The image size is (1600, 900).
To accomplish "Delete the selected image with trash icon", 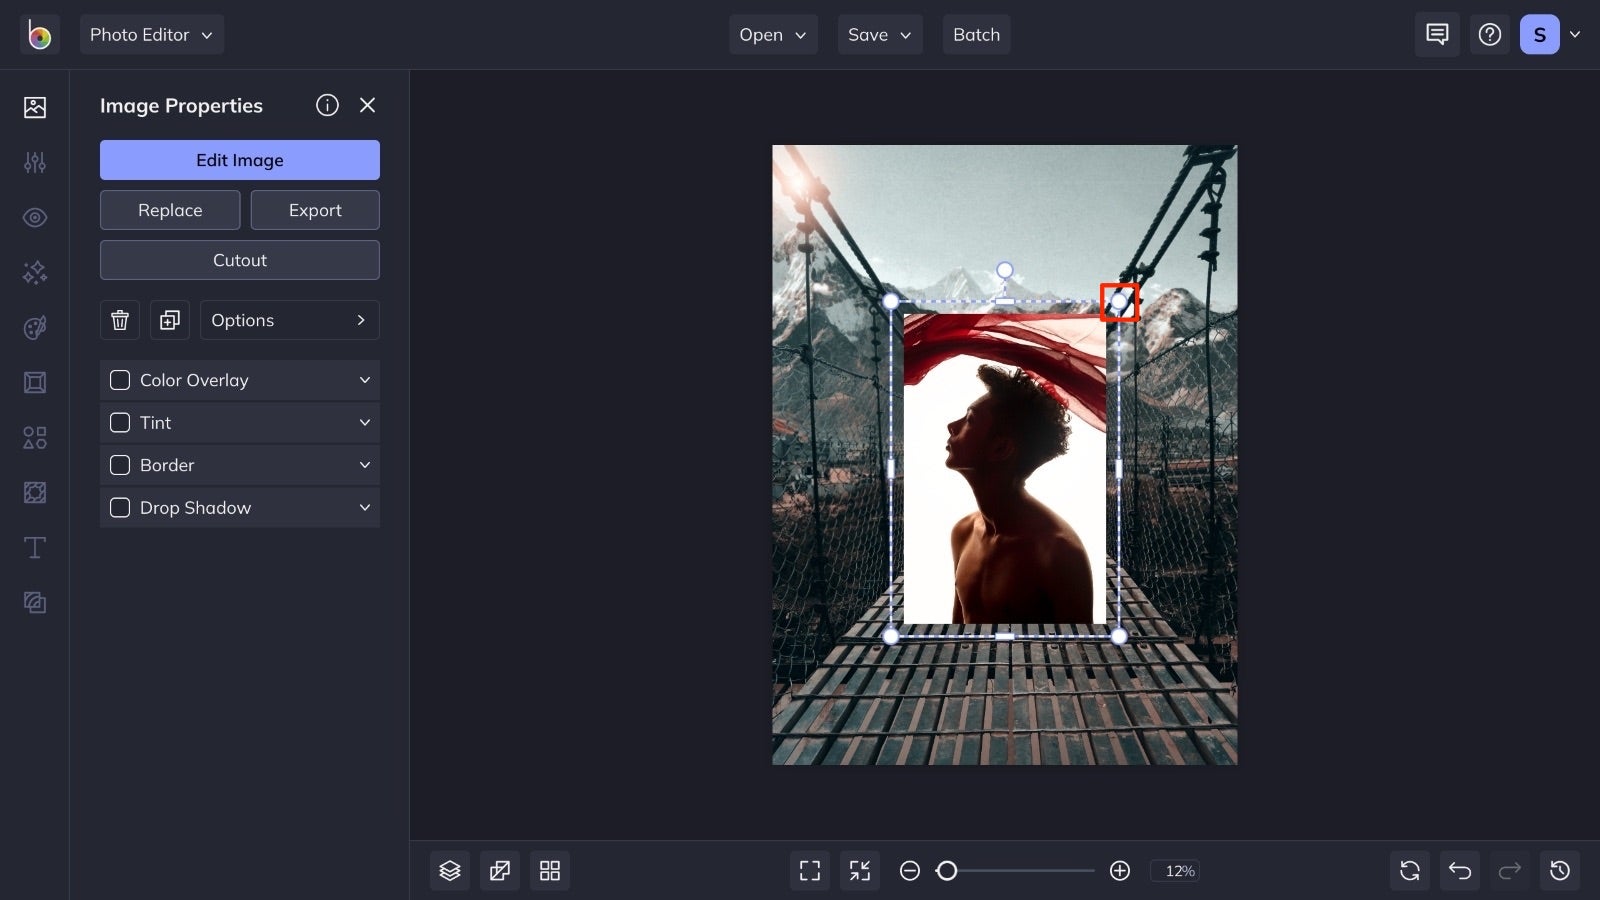I will click(x=120, y=320).
